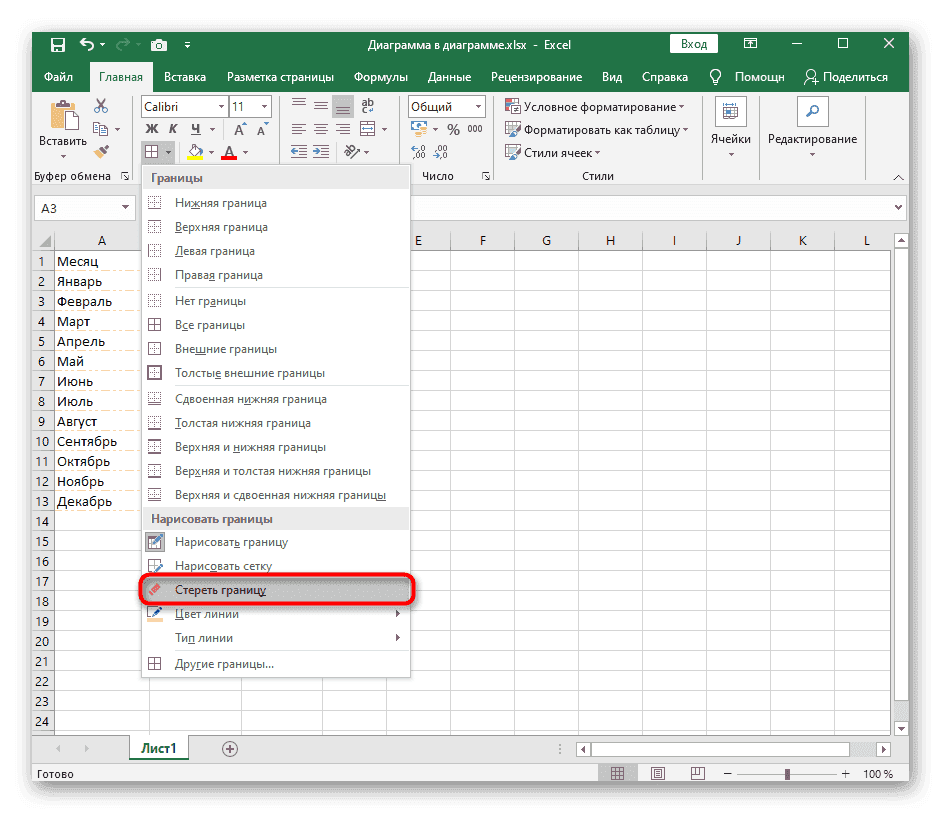Click the 'Вход' sign-in button
Viewport: 941px width, 813px height.
coord(694,45)
